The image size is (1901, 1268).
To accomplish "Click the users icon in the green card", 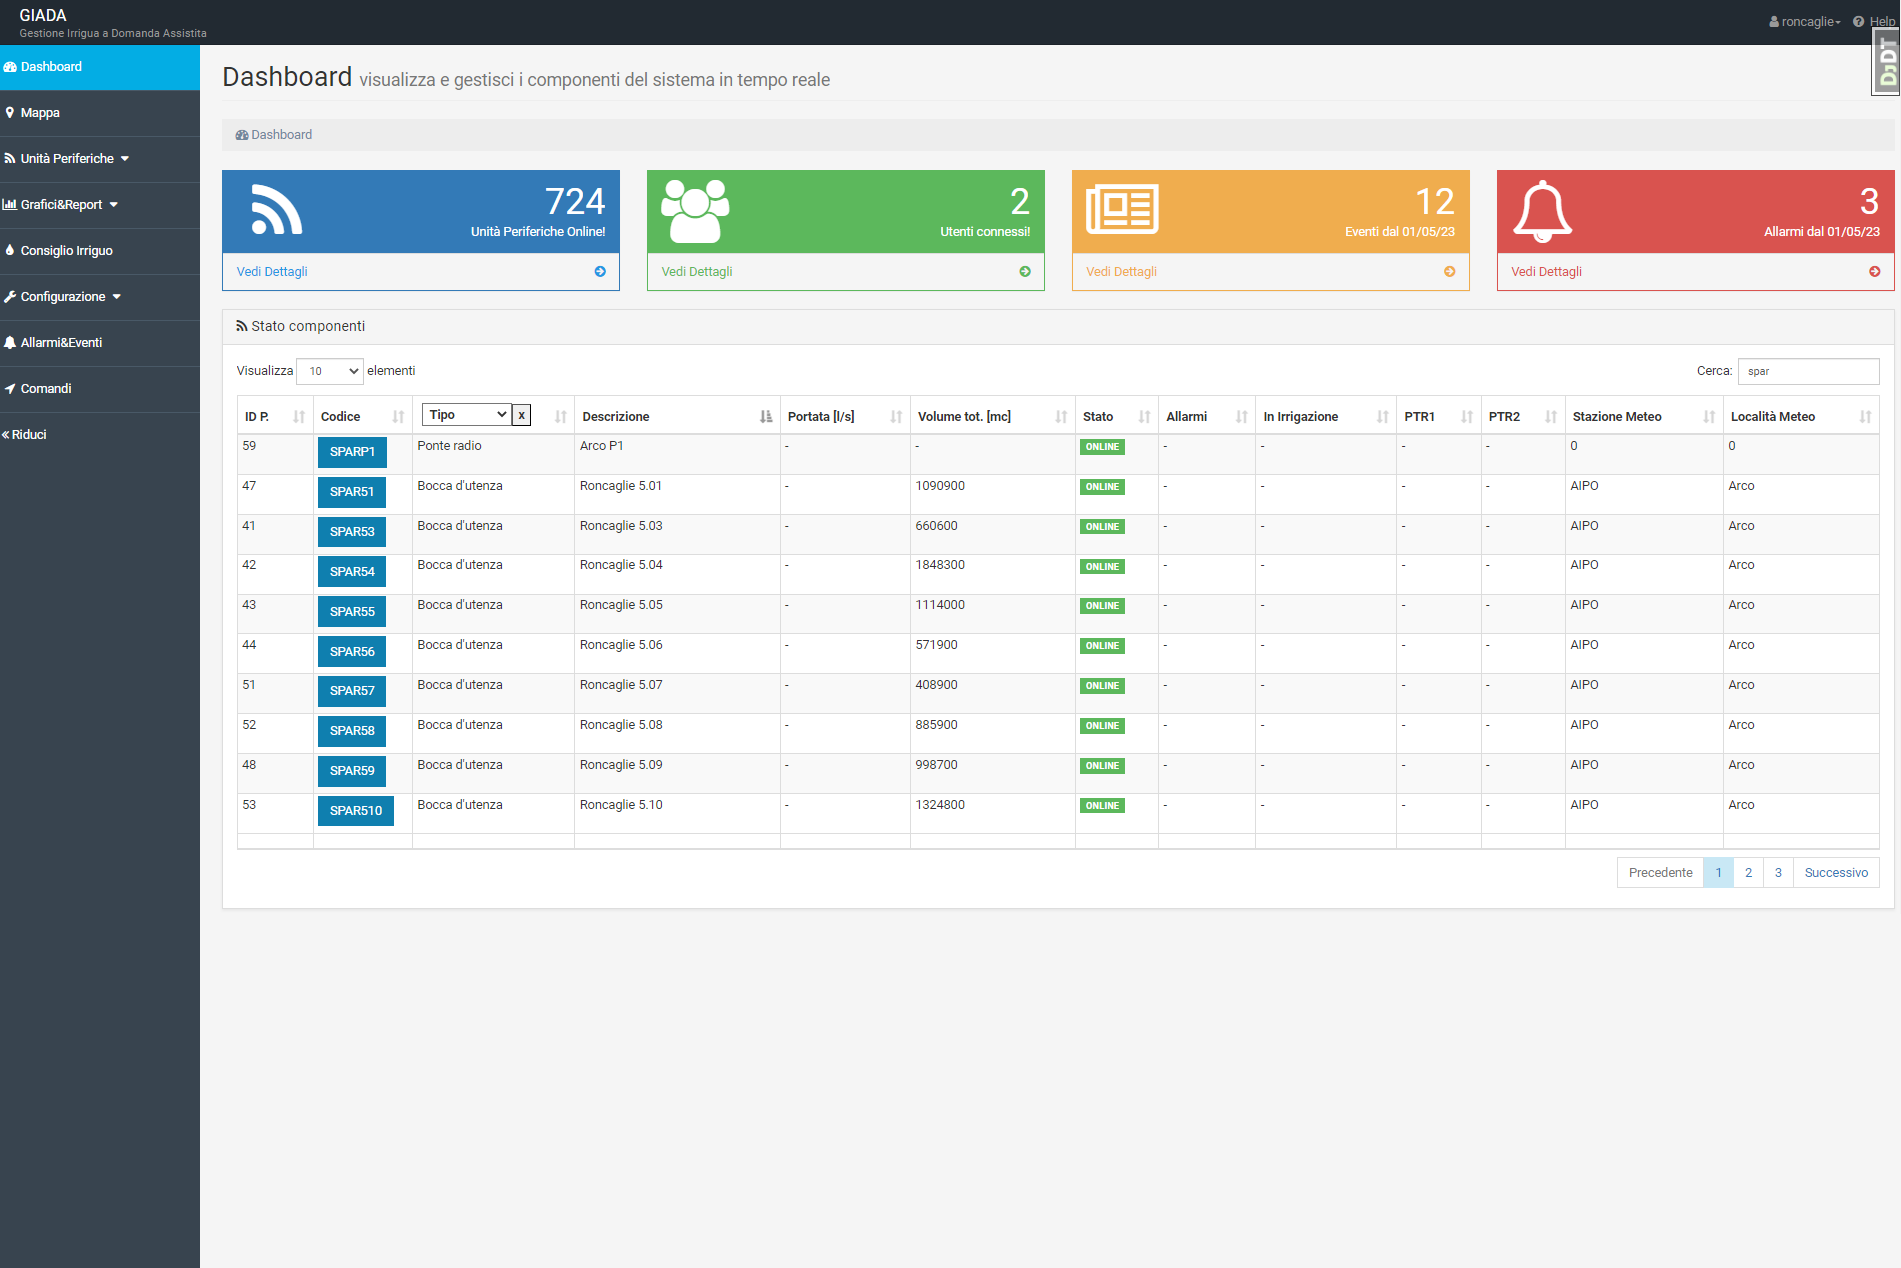I will tap(695, 211).
